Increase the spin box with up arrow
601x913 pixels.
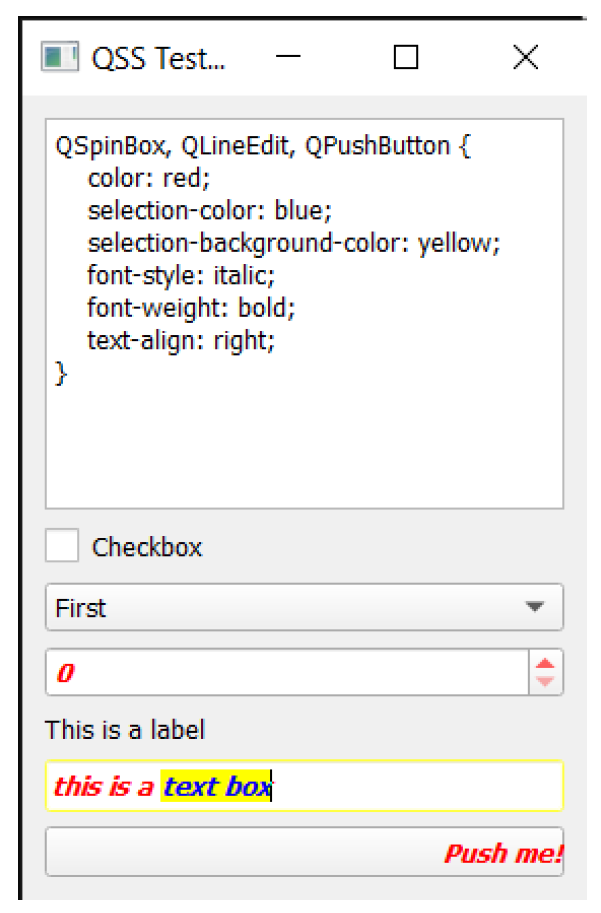tap(545, 663)
